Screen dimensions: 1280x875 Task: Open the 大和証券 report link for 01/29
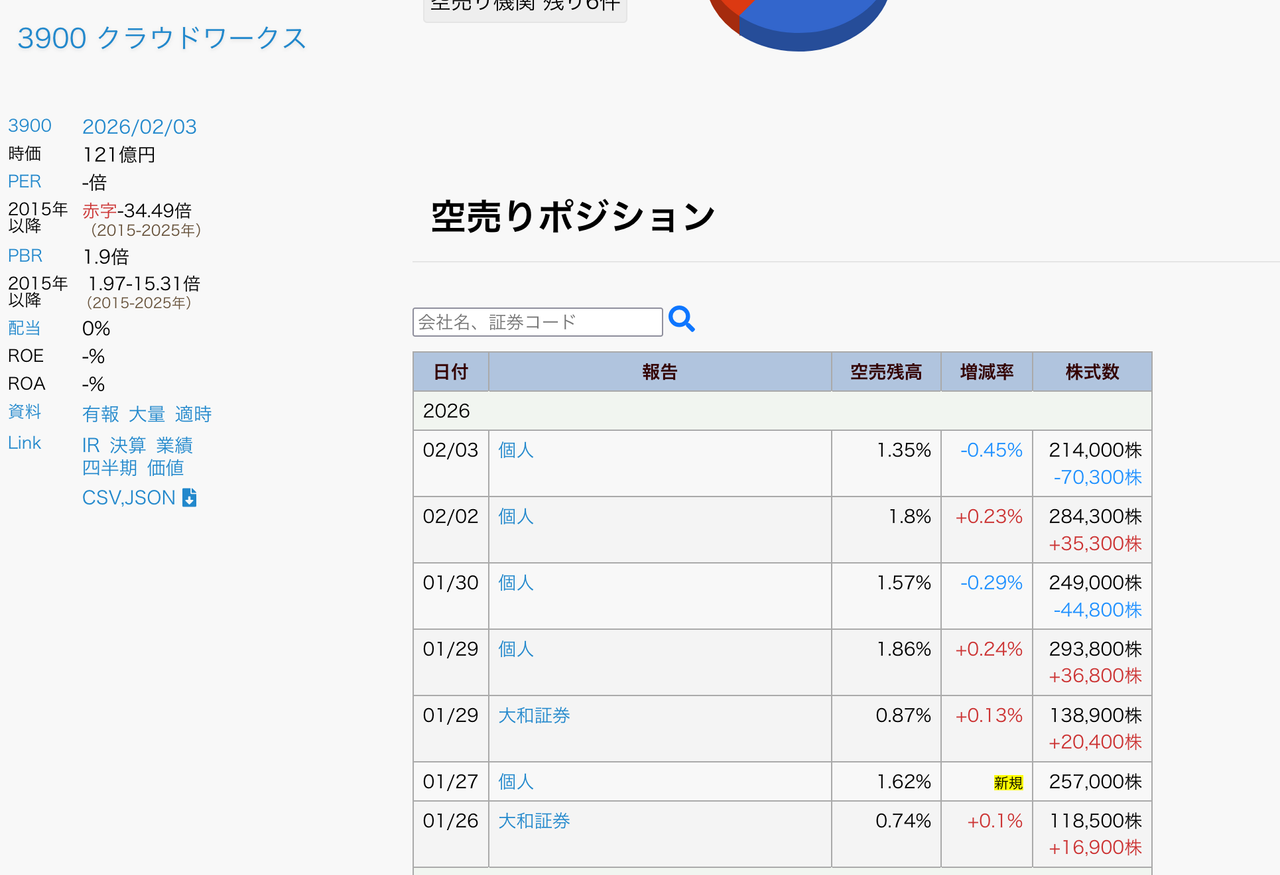coord(533,715)
